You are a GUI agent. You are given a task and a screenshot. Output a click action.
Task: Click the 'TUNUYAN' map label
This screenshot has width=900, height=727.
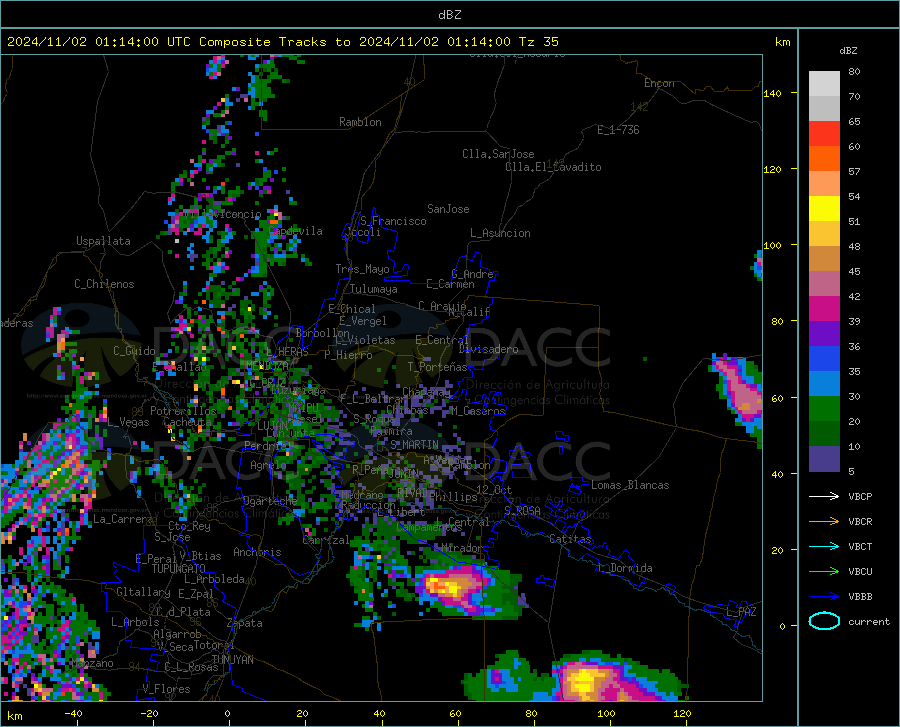232,660
